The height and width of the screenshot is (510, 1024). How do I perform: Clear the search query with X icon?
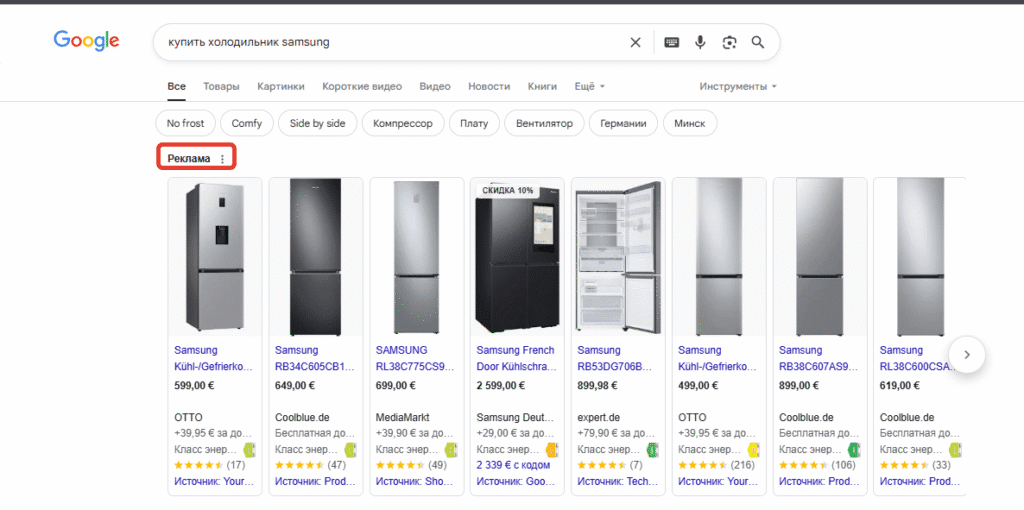pyautogui.click(x=635, y=42)
